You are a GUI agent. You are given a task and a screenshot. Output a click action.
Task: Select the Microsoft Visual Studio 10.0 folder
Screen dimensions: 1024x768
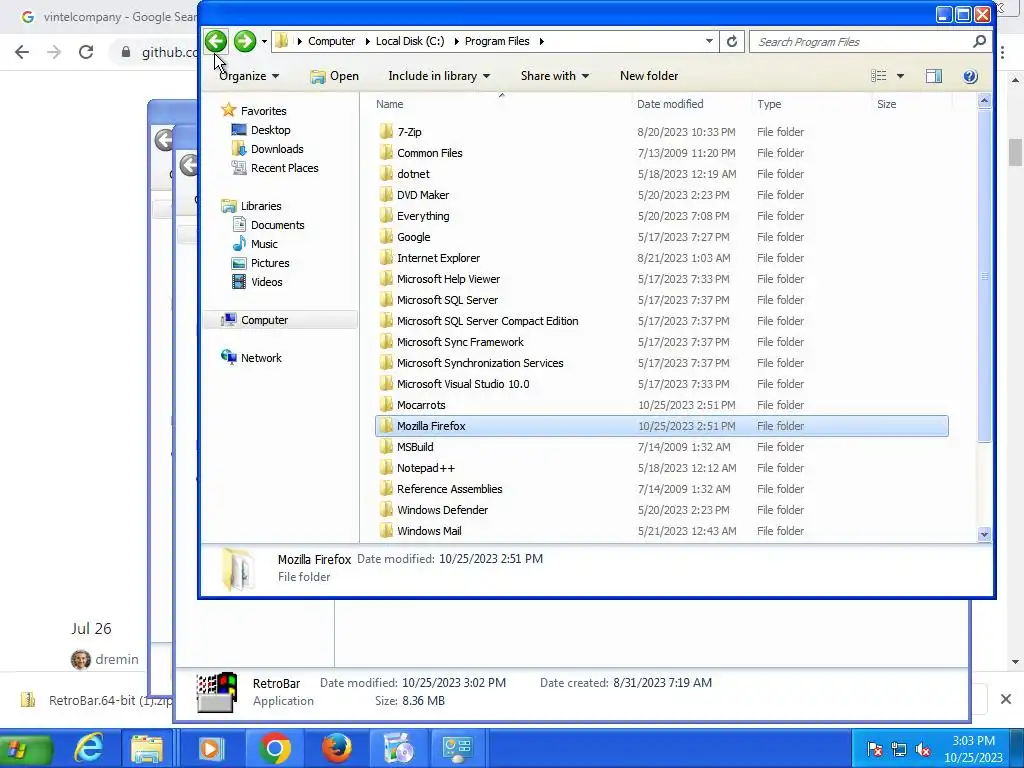pyautogui.click(x=462, y=384)
